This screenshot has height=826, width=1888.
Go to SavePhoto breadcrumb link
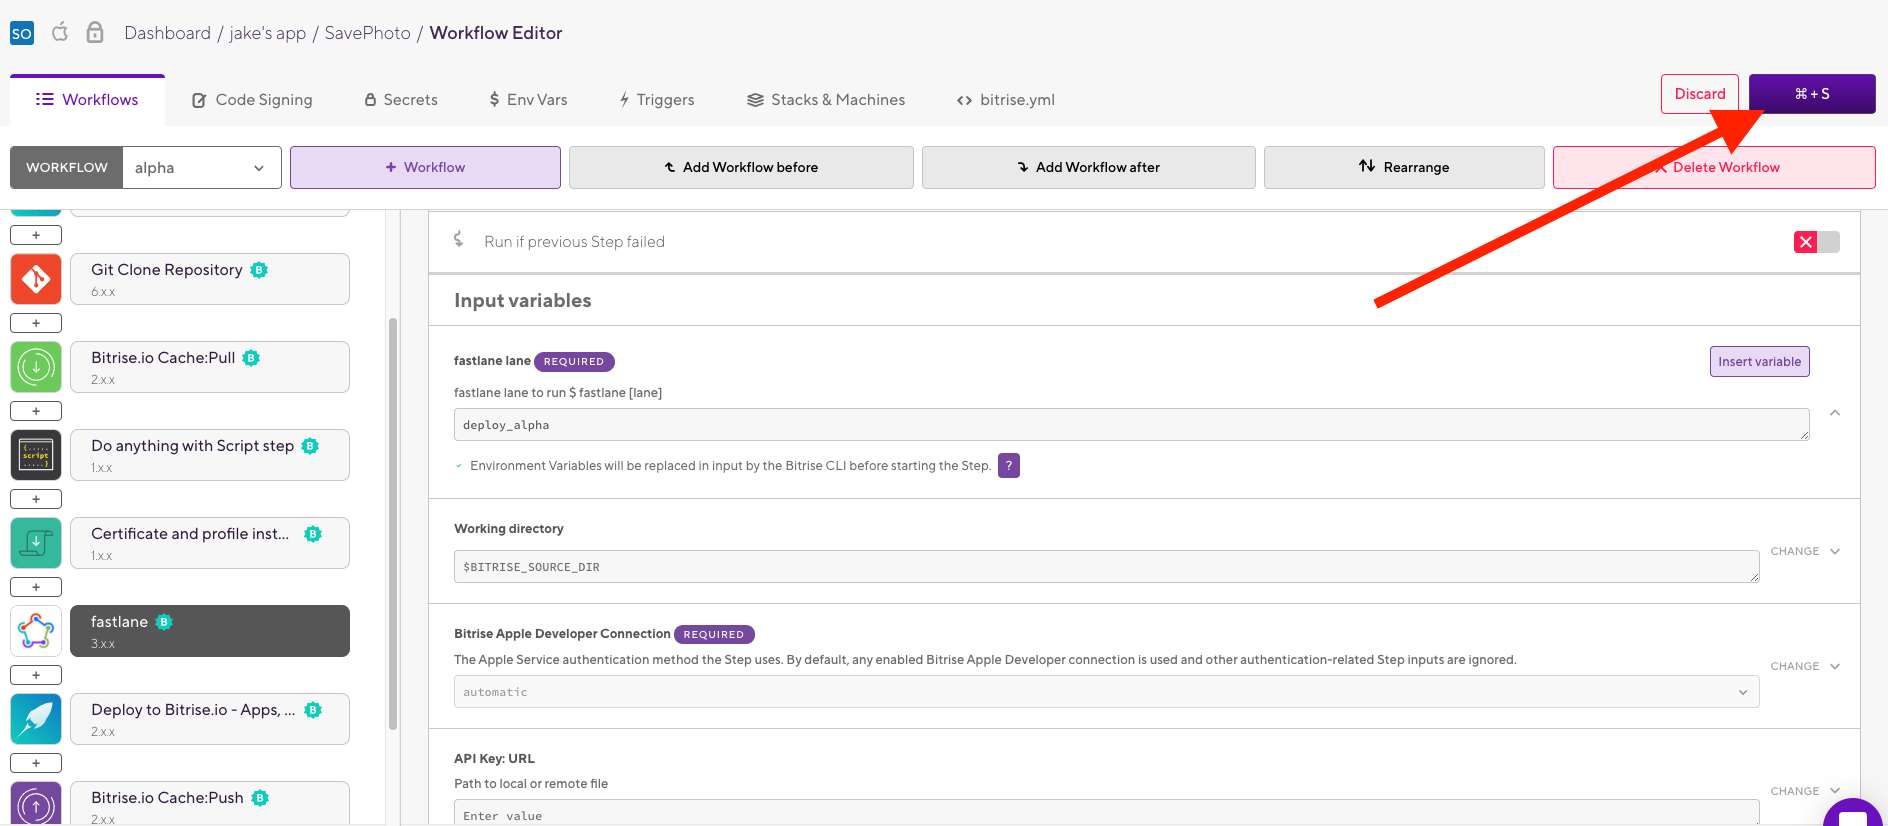click(367, 33)
